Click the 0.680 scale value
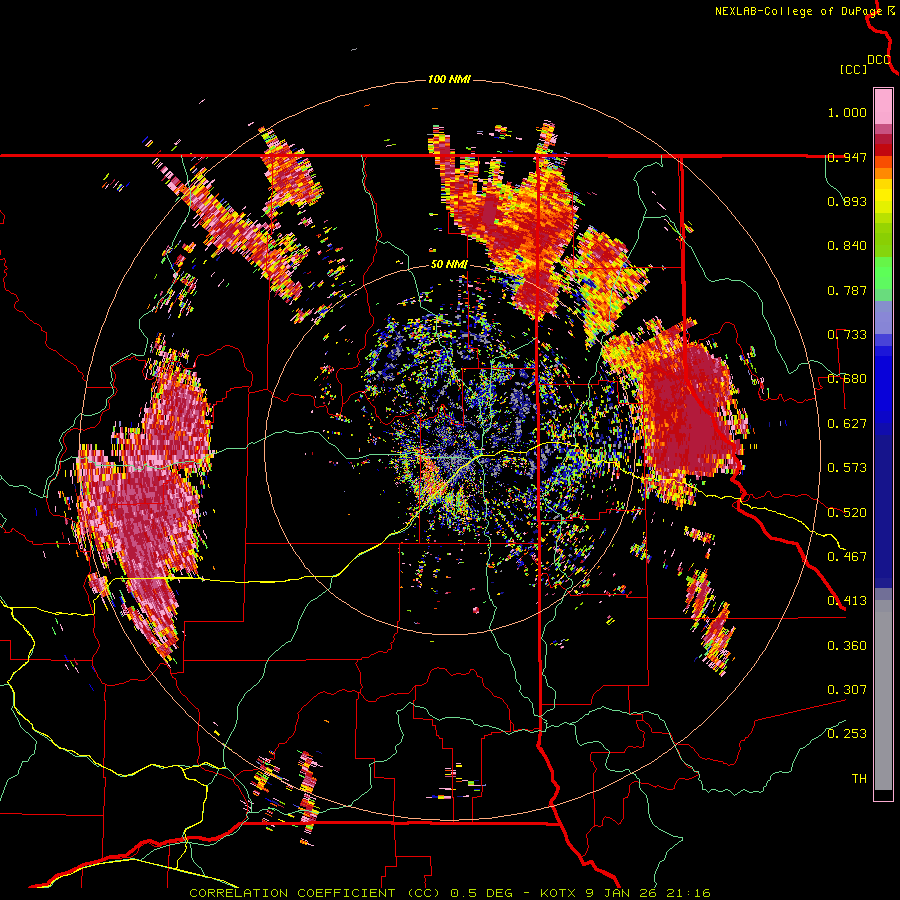The width and height of the screenshot is (900, 900). pos(847,379)
